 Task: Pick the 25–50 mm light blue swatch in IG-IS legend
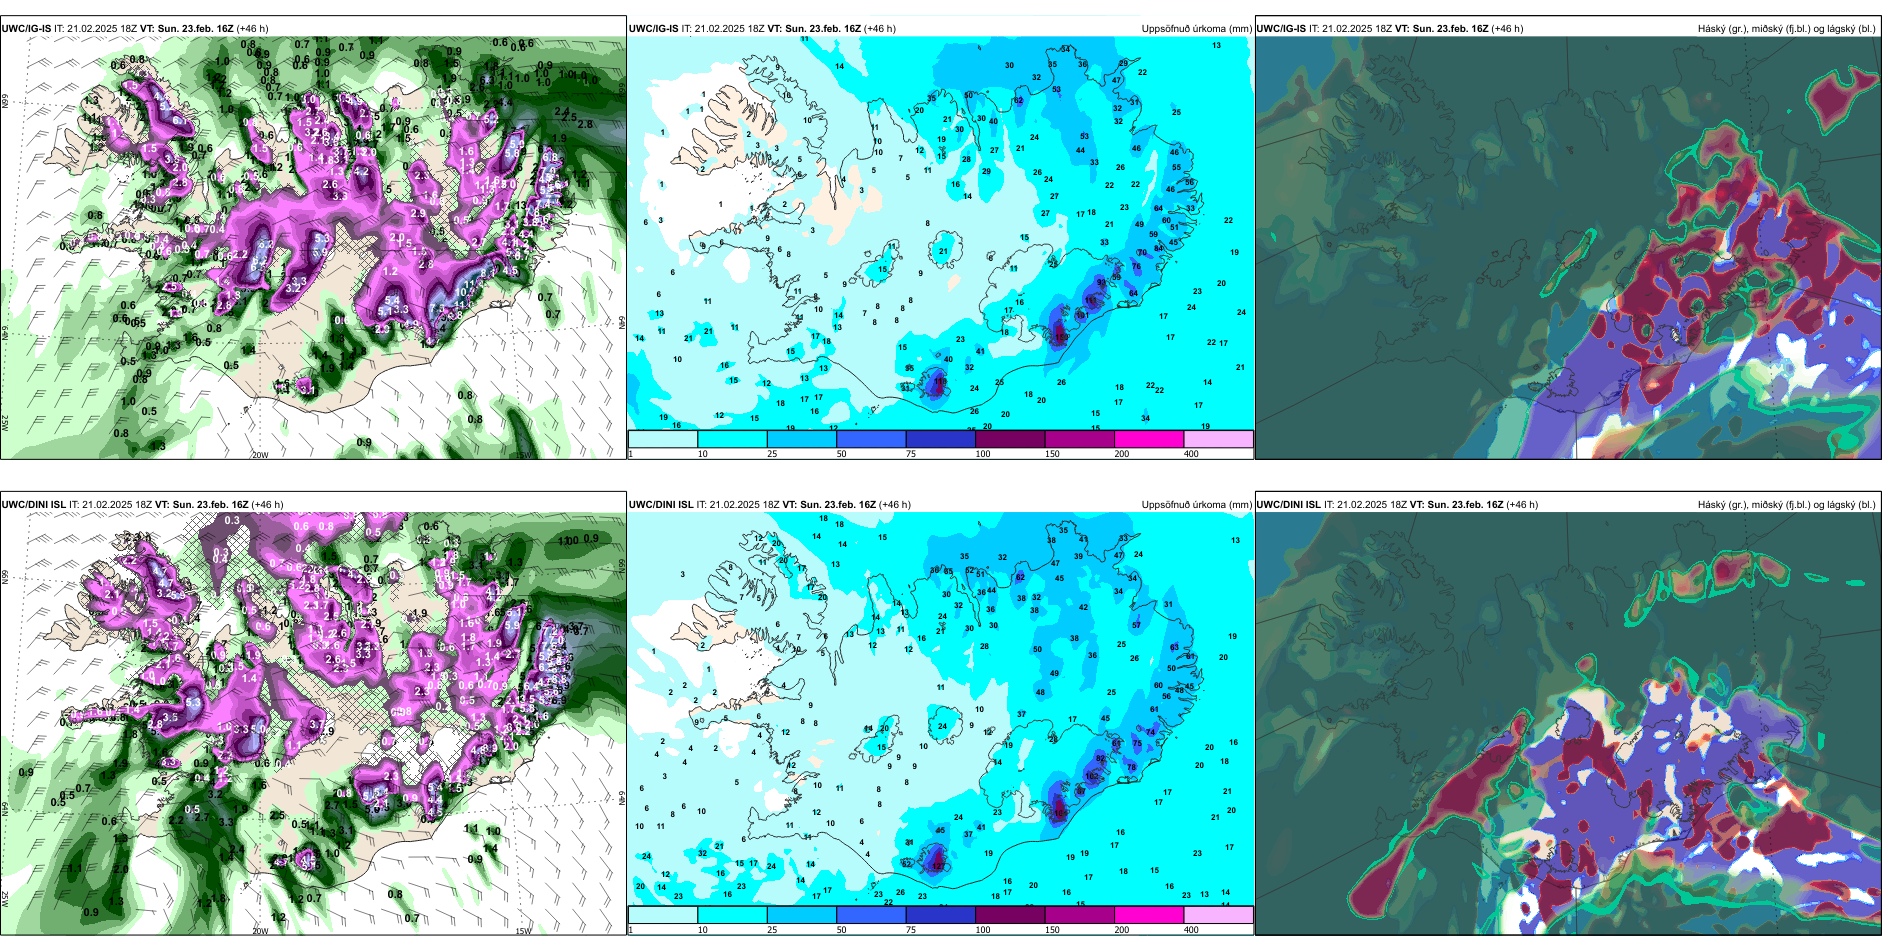(x=802, y=439)
